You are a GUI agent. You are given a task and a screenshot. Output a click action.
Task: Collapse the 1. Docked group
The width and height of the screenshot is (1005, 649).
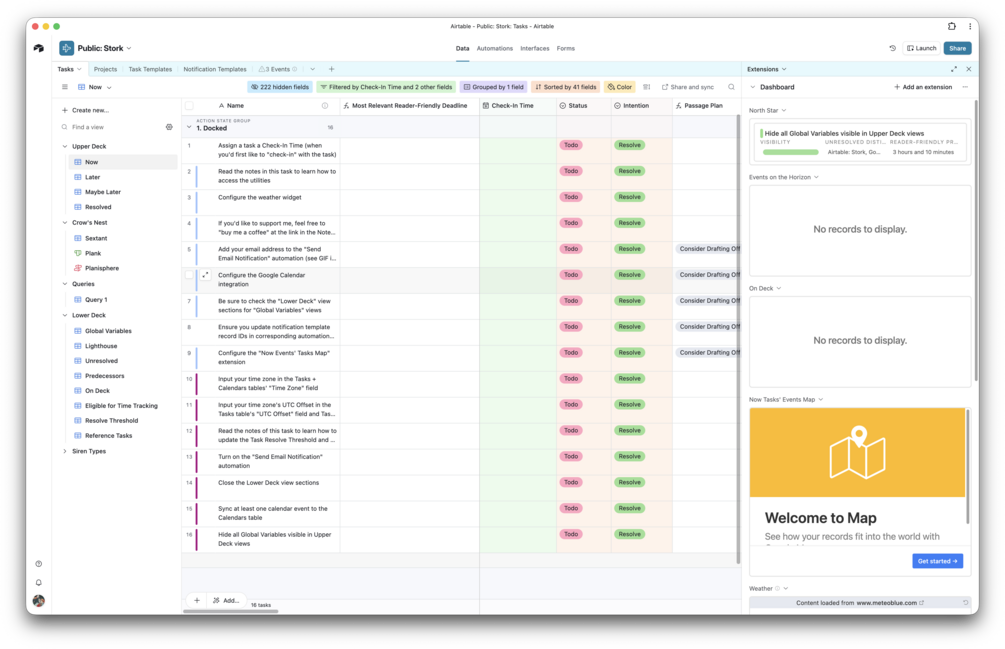(x=189, y=127)
